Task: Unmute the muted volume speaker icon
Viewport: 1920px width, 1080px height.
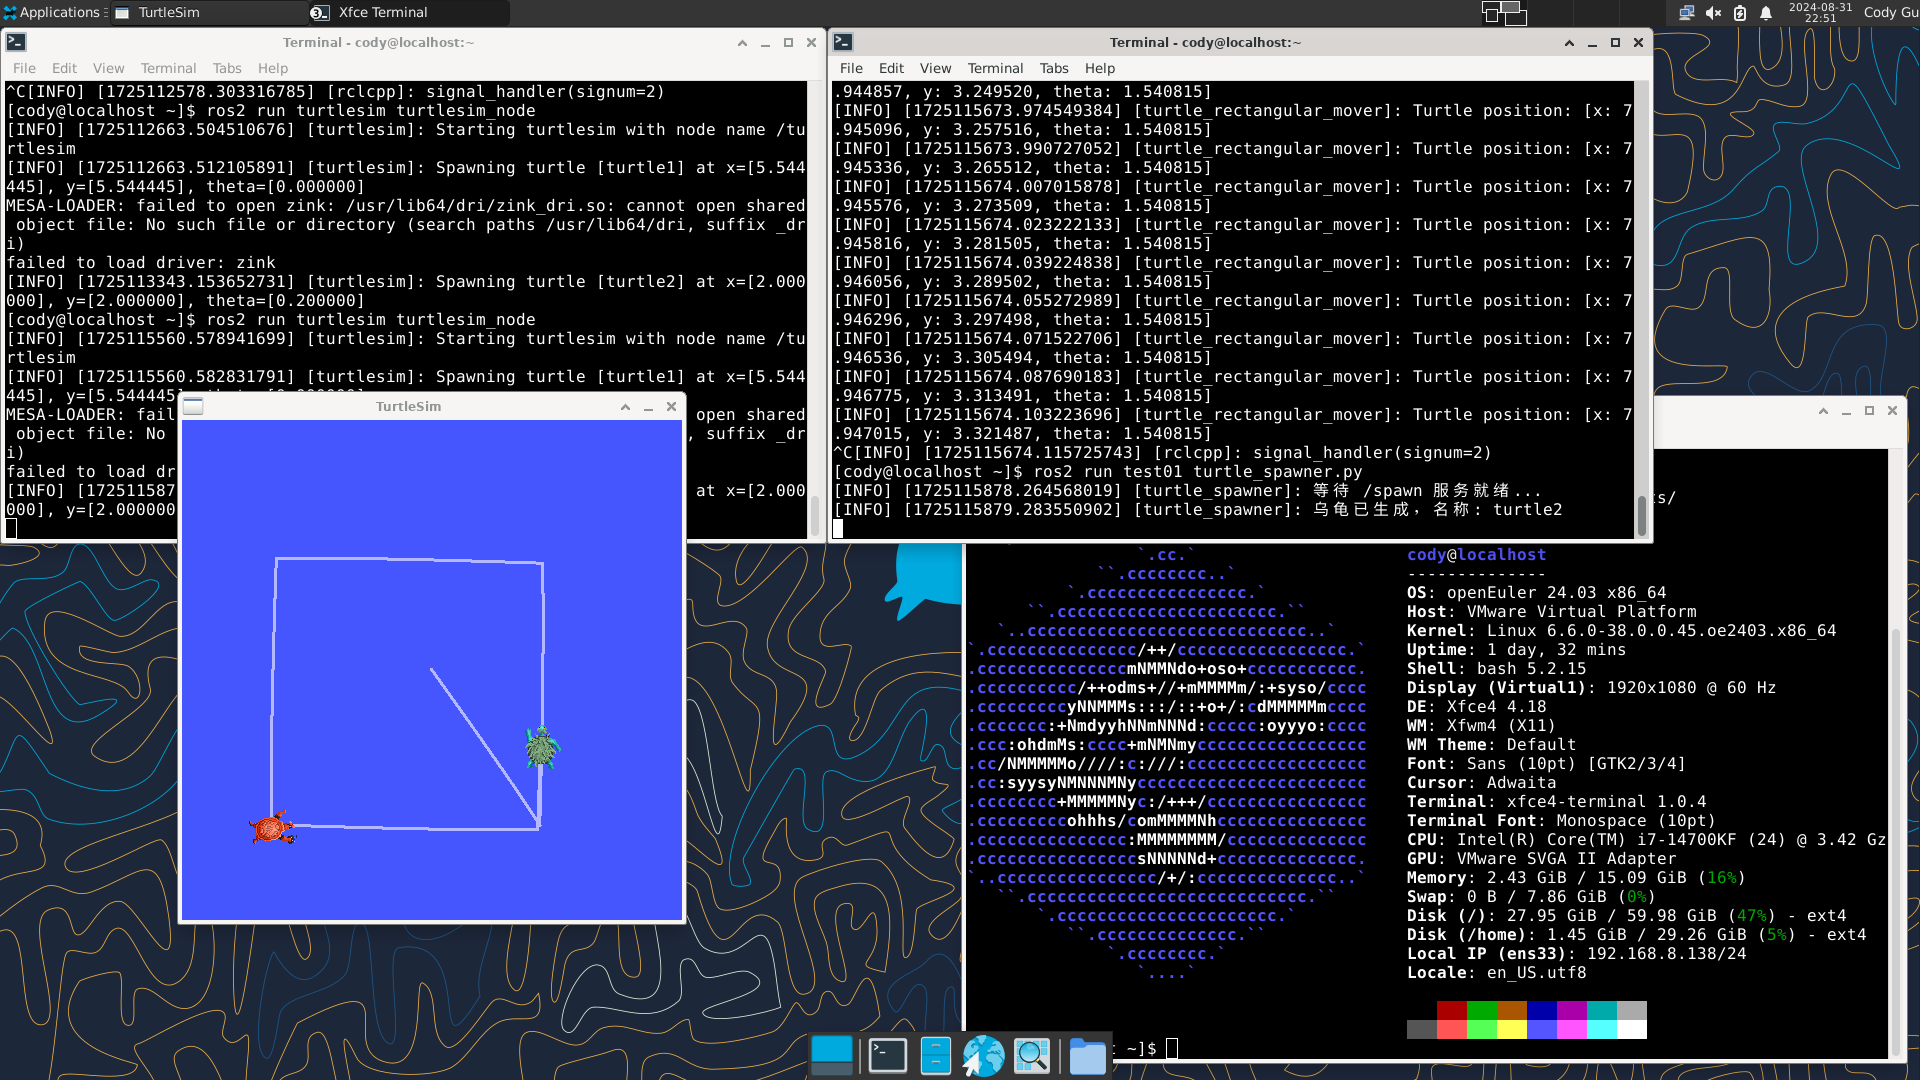Action: click(x=1713, y=13)
